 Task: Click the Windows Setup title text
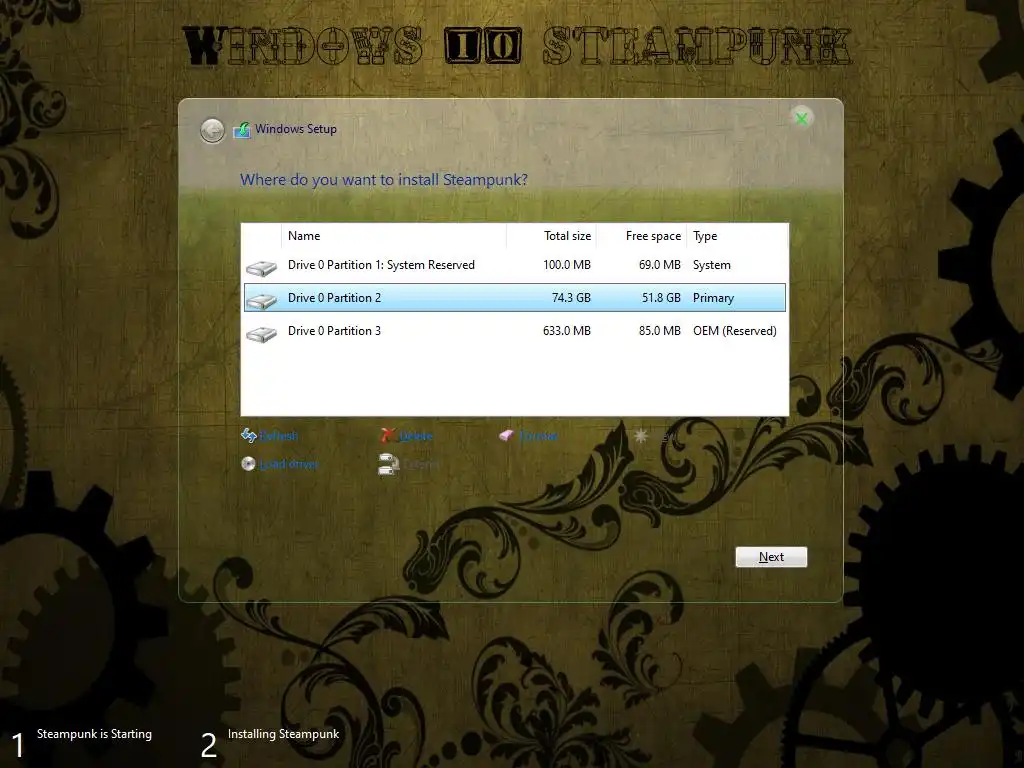click(296, 129)
